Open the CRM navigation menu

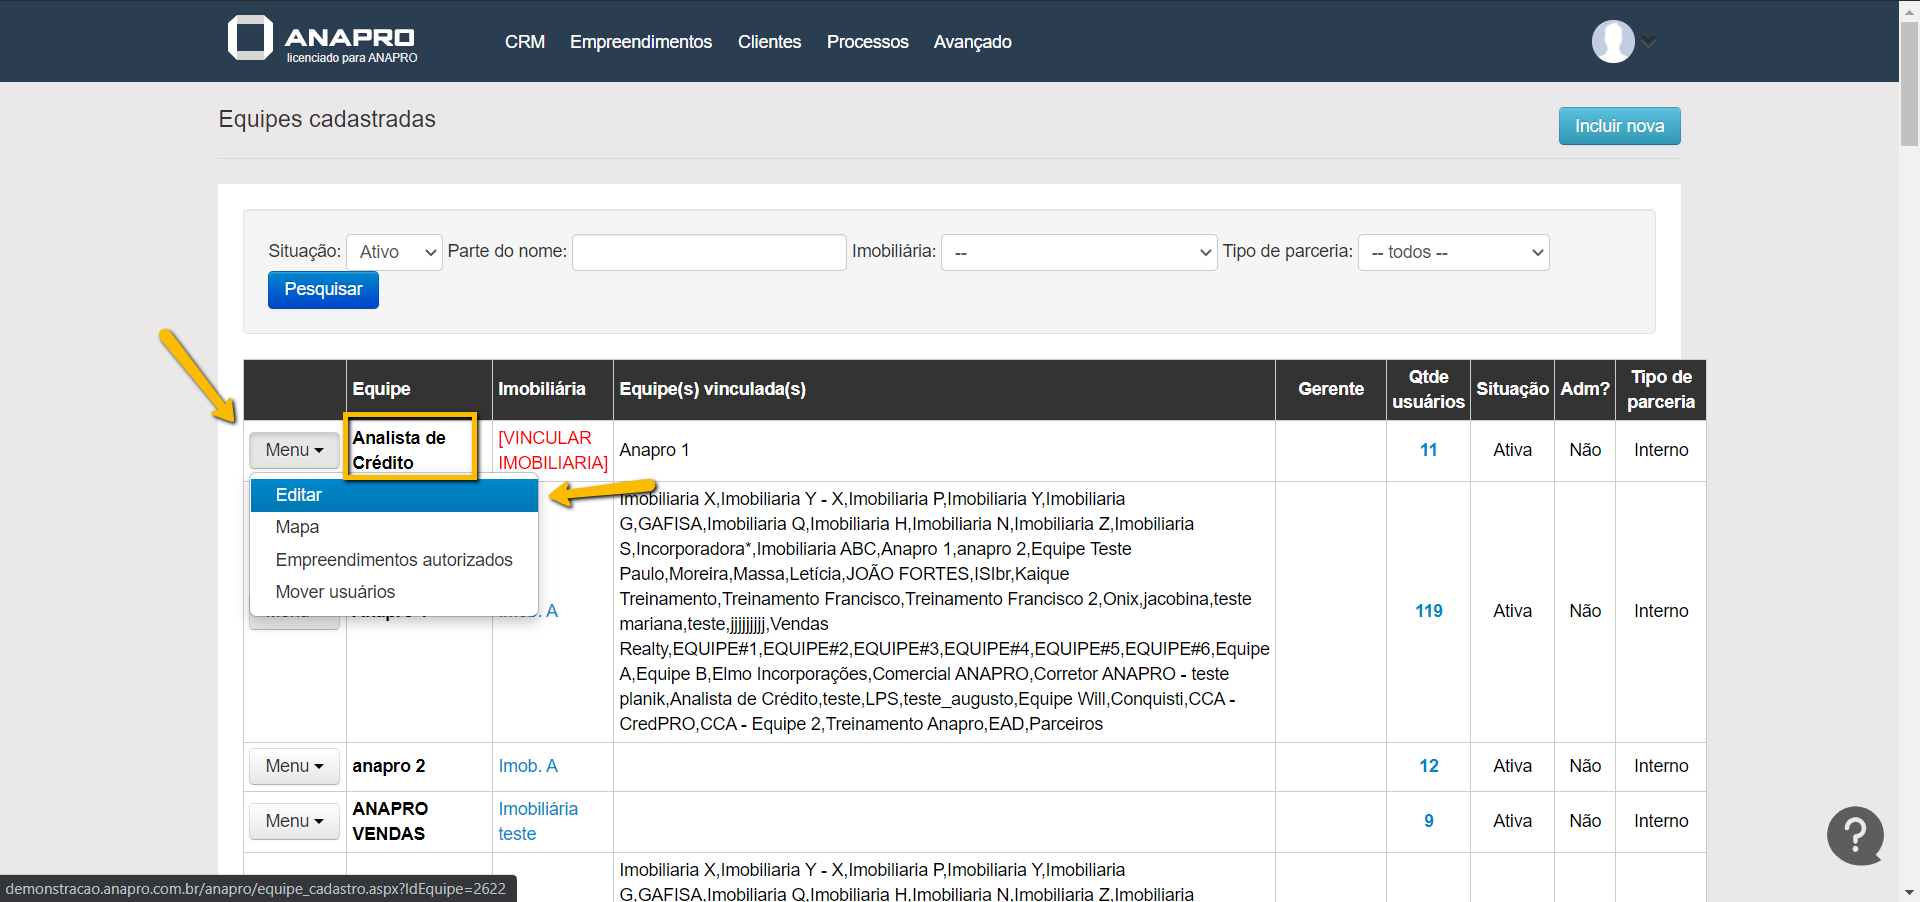click(x=524, y=42)
